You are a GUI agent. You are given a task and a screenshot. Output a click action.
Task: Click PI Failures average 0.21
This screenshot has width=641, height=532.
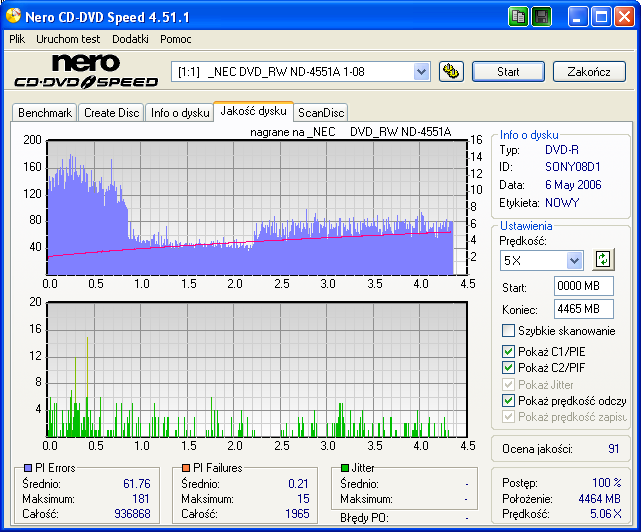click(298, 484)
